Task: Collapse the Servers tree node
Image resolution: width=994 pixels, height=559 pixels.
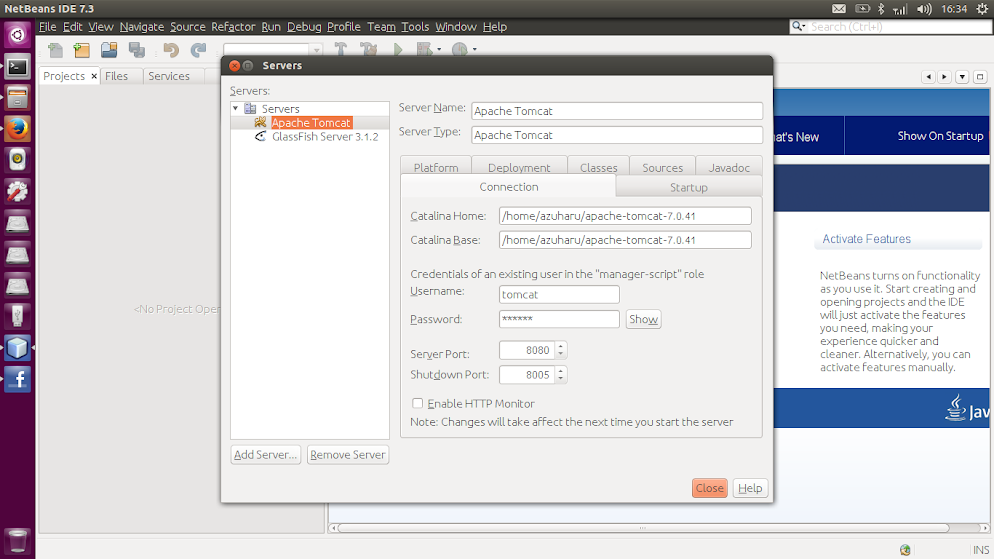Action: click(x=236, y=108)
